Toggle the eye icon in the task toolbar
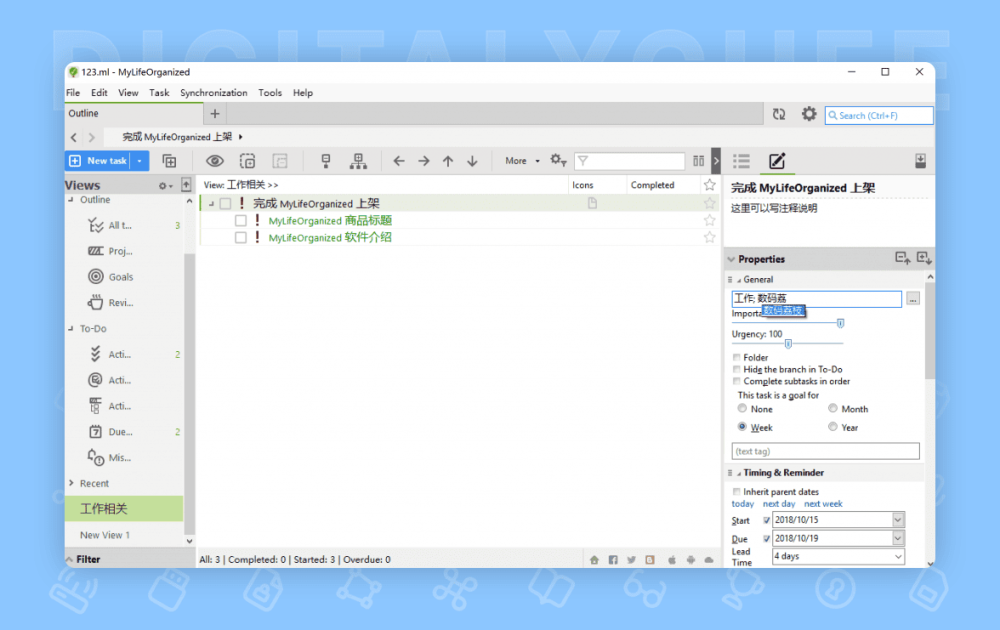This screenshot has height=630, width=1000. pyautogui.click(x=214, y=161)
